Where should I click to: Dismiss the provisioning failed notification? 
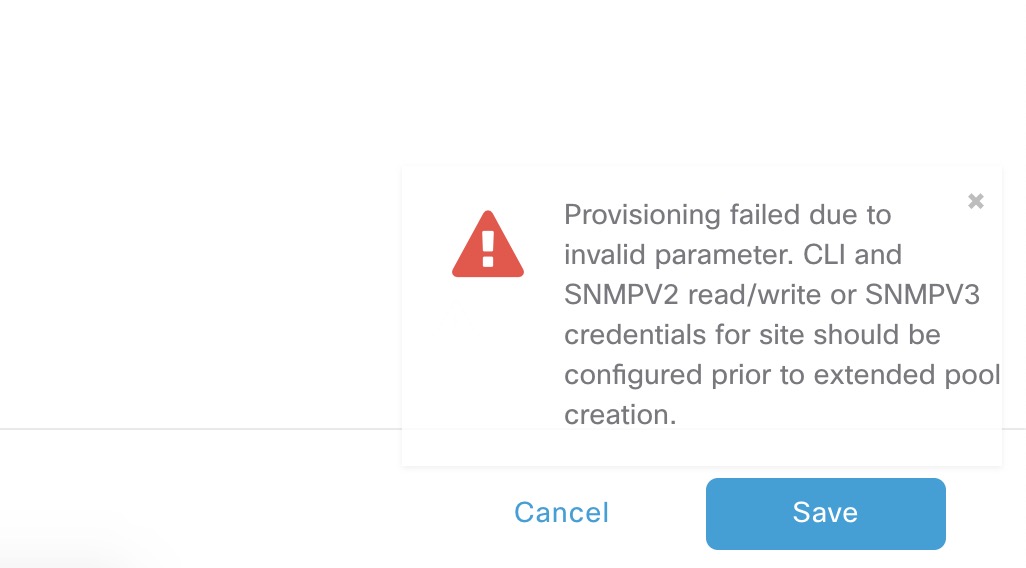coord(976,201)
